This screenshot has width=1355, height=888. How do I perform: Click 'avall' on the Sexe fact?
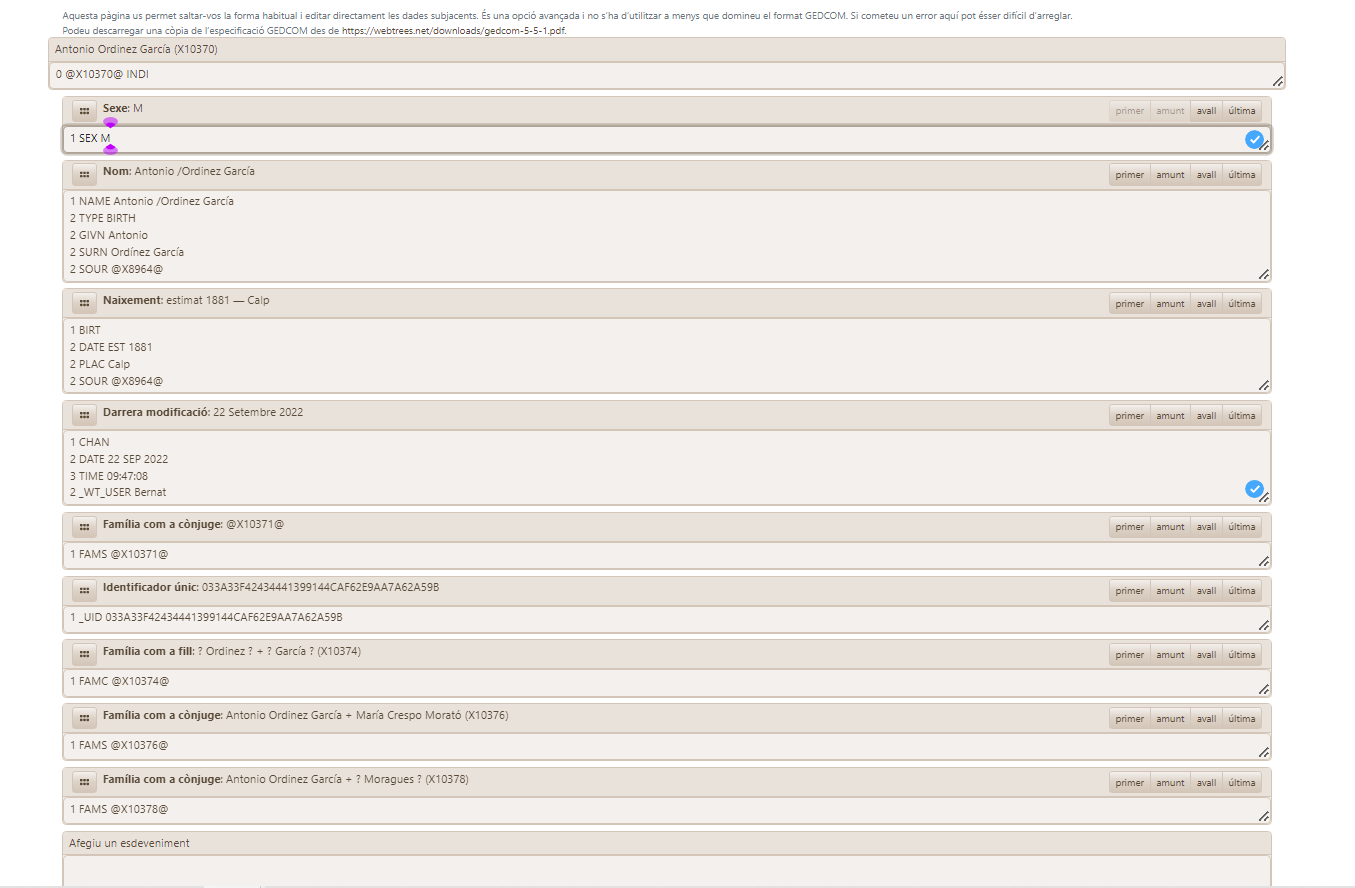click(1205, 111)
